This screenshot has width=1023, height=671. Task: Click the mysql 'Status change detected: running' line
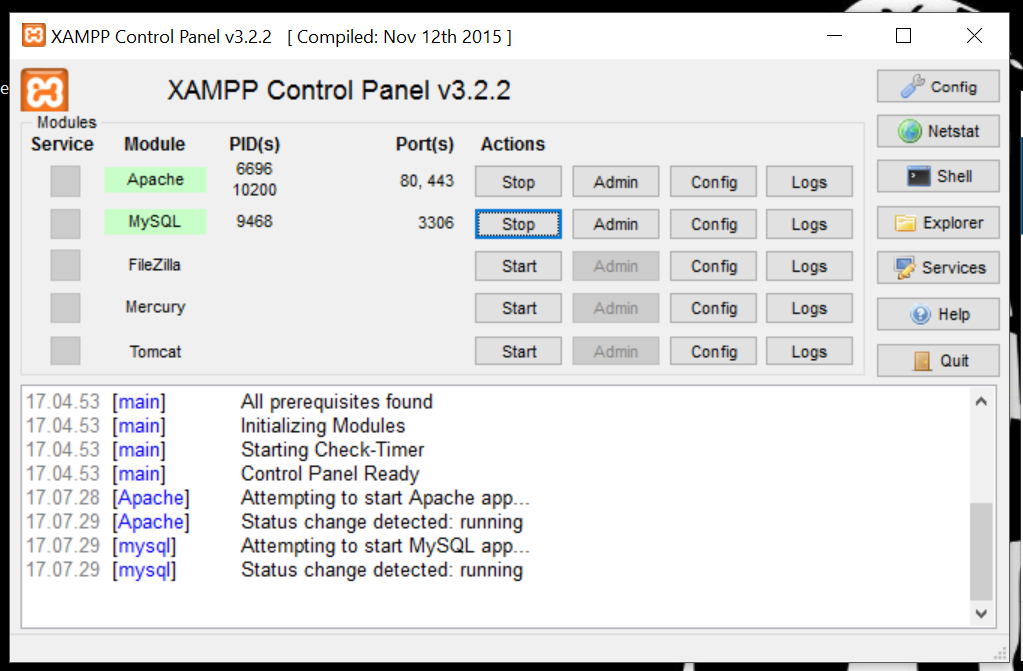[382, 570]
